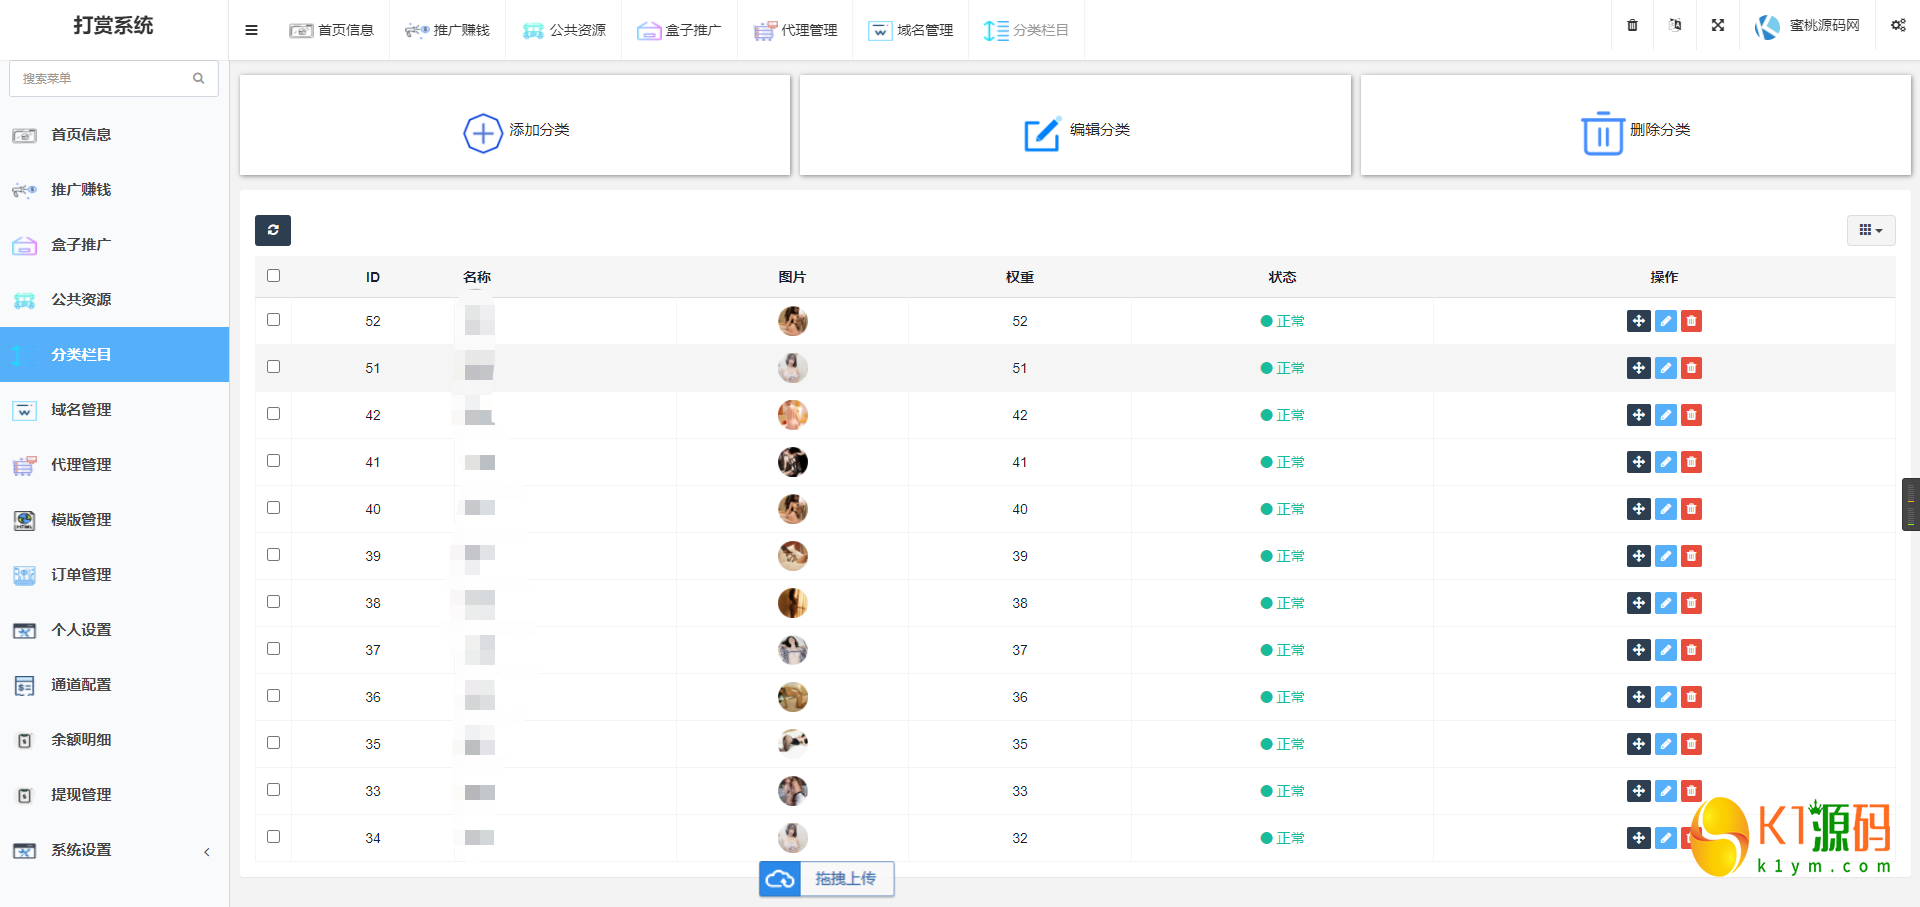Click the drag-move icon for row 34
Image resolution: width=1920 pixels, height=907 pixels.
click(1638, 838)
